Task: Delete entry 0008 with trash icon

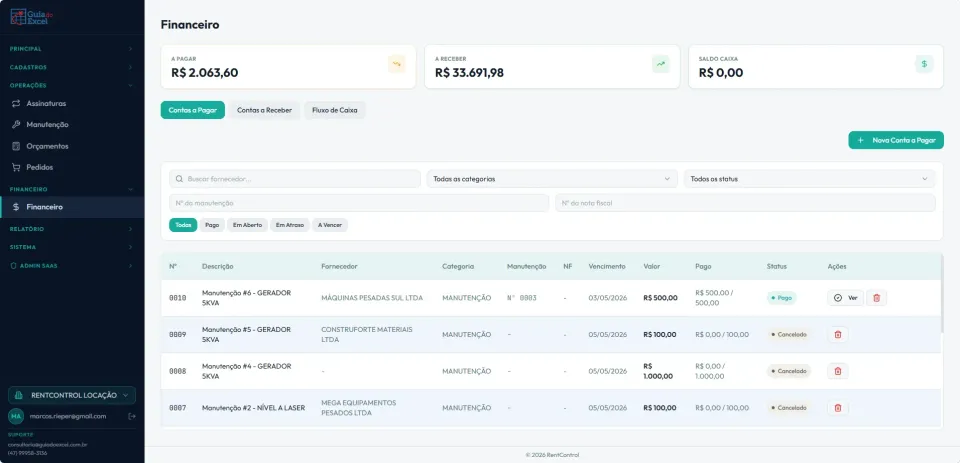Action: coord(838,371)
